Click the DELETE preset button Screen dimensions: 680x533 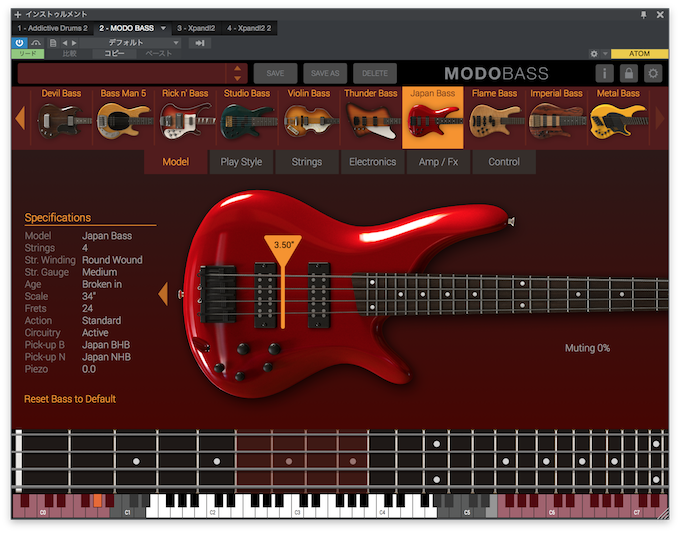click(x=375, y=73)
